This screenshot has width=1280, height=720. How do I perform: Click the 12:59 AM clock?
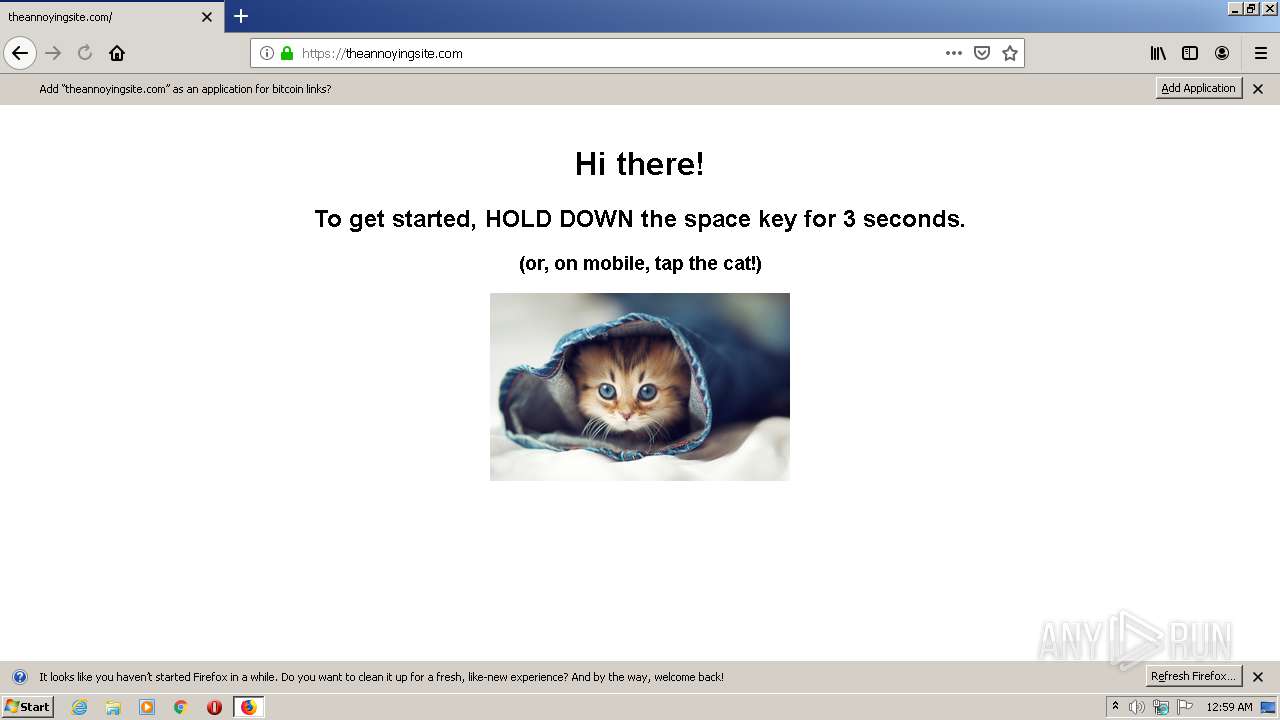click(1229, 707)
